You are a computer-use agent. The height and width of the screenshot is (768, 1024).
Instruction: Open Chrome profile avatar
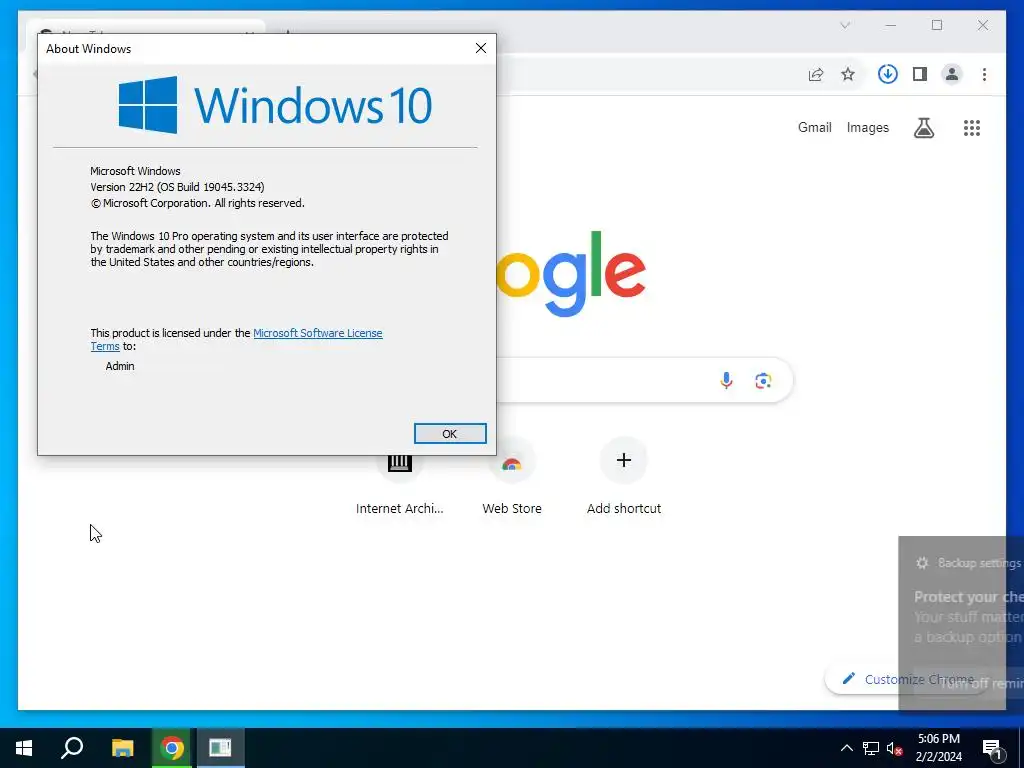952,74
